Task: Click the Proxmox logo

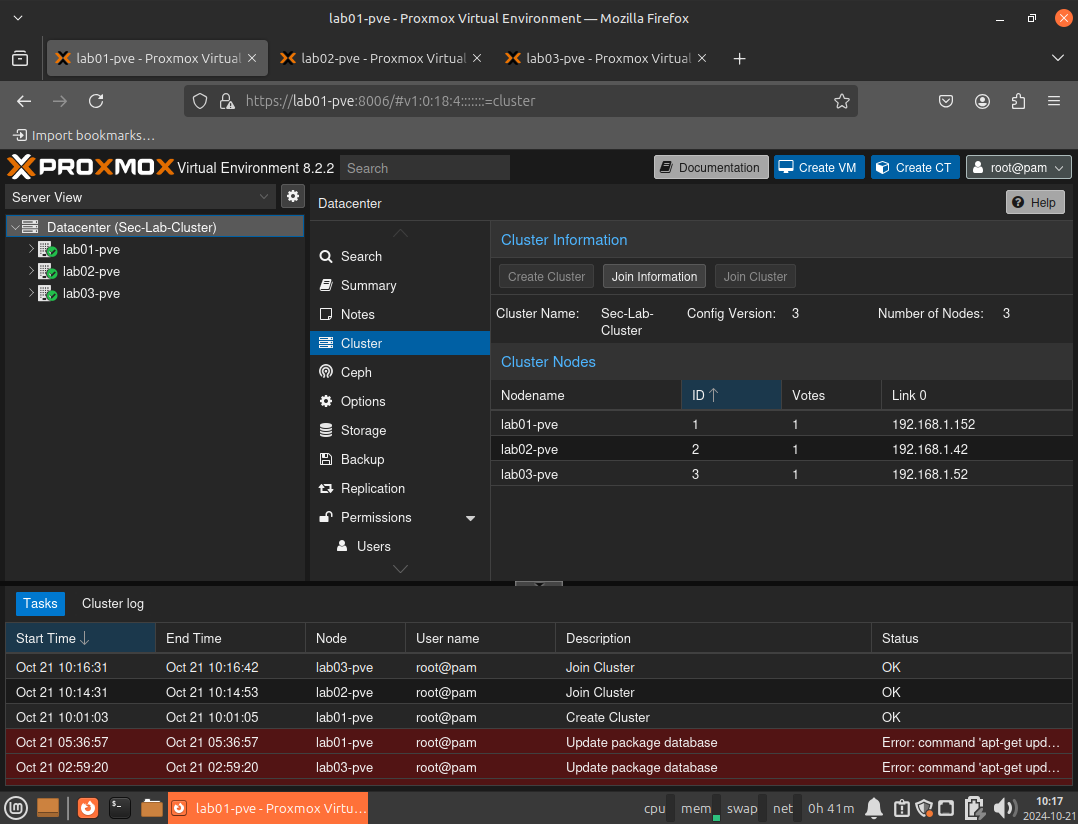Action: (x=91, y=167)
